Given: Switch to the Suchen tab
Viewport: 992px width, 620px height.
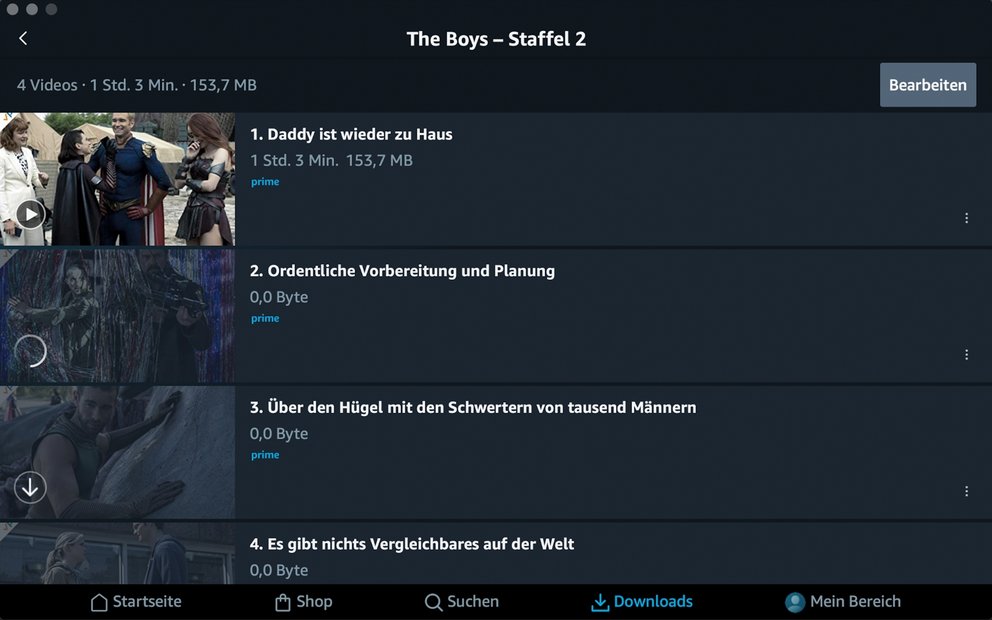Looking at the screenshot, I should click(462, 602).
